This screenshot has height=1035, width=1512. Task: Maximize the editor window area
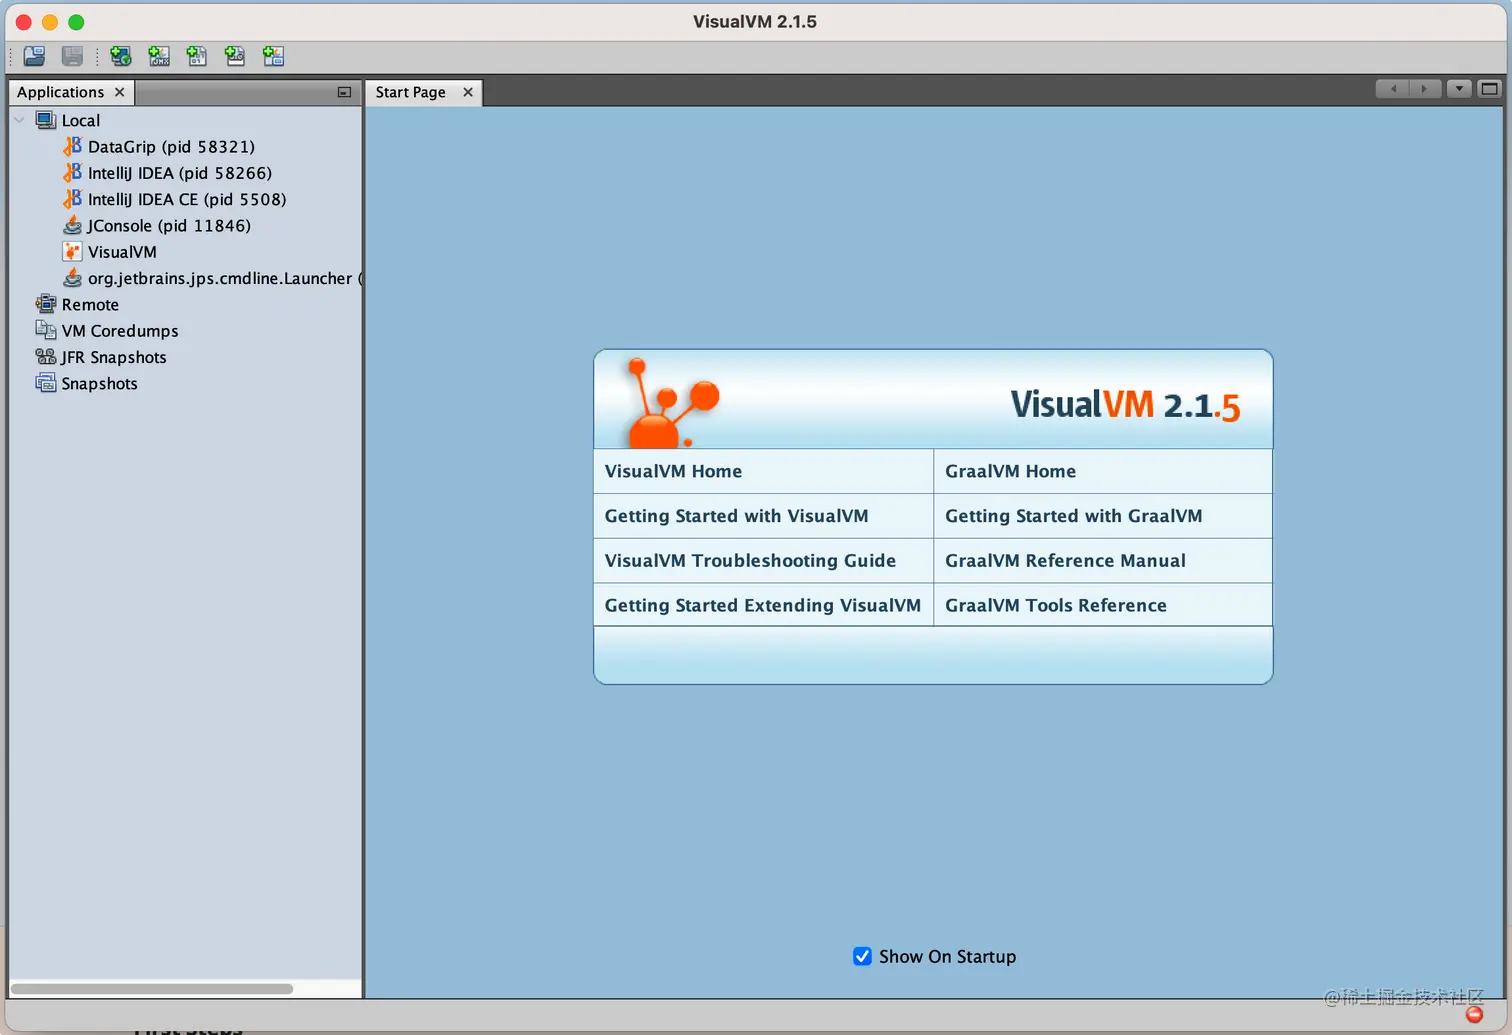pyautogui.click(x=1489, y=89)
